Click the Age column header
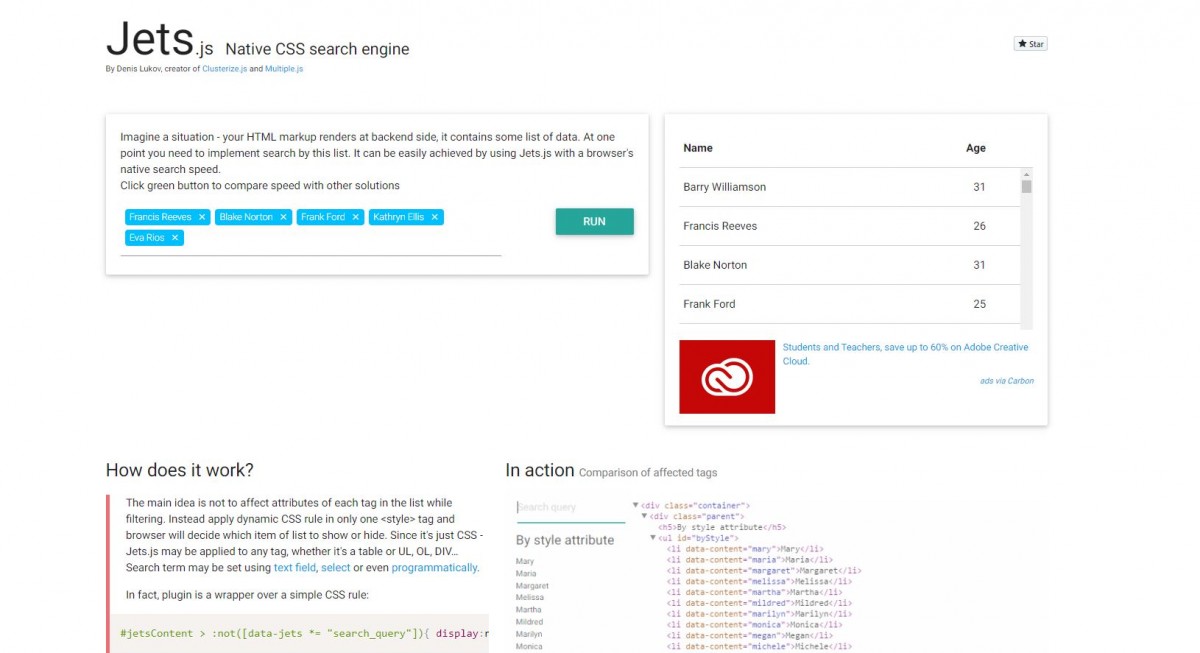This screenshot has height=653, width=1200. (976, 148)
